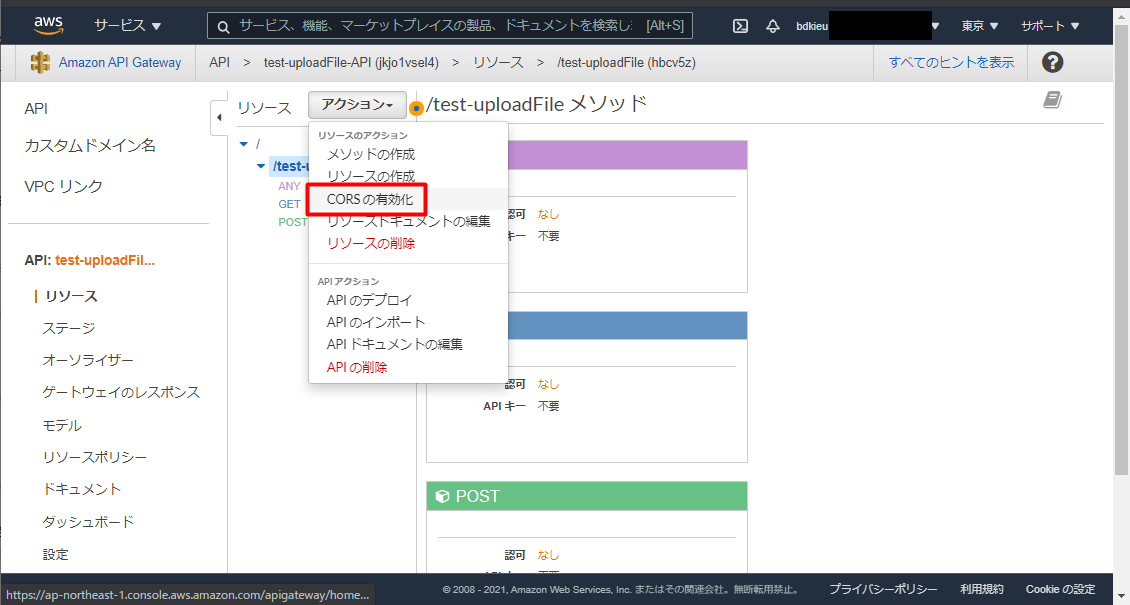Open 設定 in the sidebar

click(x=55, y=555)
